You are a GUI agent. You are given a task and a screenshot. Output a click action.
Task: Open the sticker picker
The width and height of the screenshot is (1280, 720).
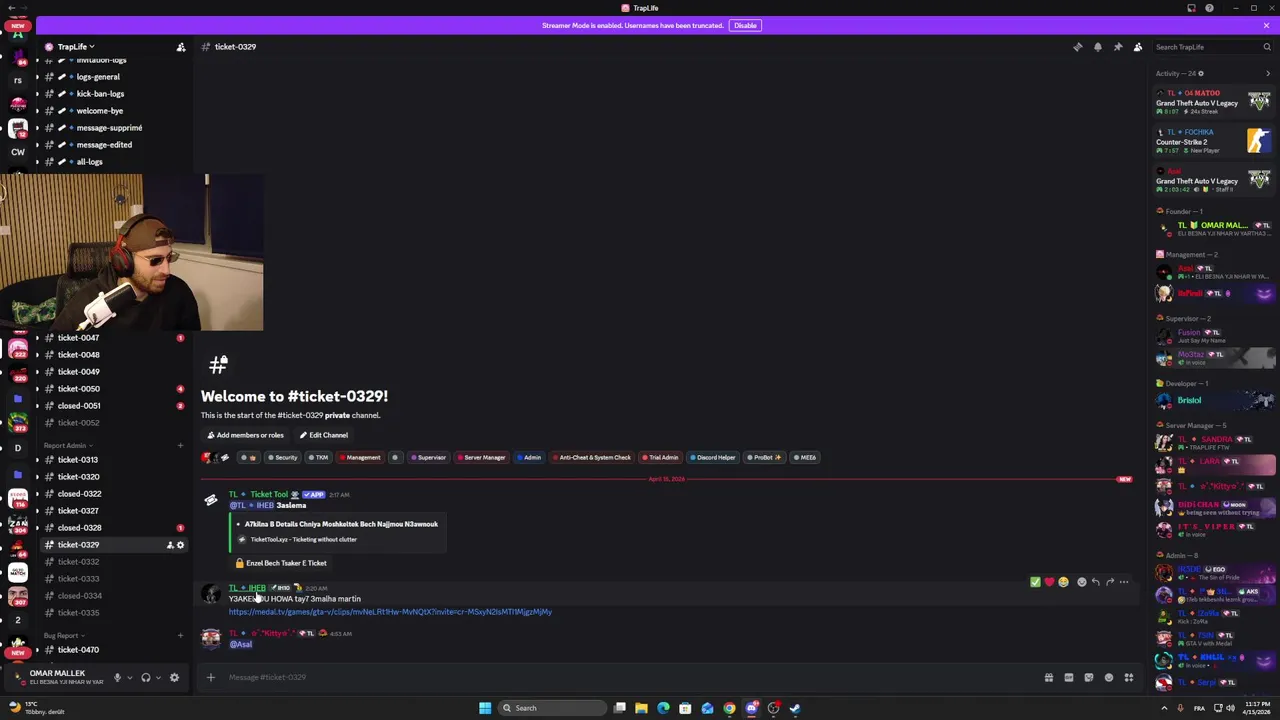click(1089, 678)
